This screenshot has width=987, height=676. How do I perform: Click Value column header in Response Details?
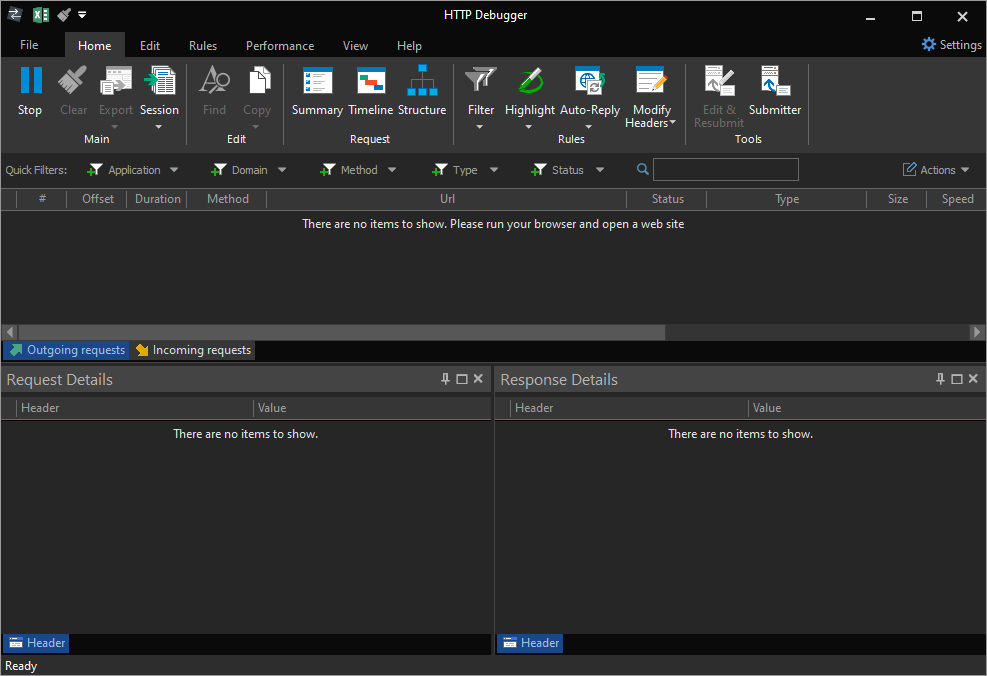[x=867, y=408]
